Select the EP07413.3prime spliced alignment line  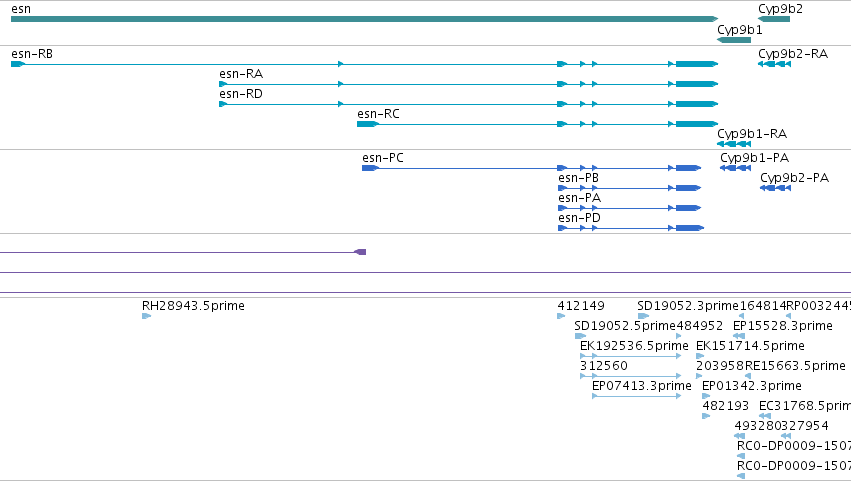pyautogui.click(x=637, y=396)
